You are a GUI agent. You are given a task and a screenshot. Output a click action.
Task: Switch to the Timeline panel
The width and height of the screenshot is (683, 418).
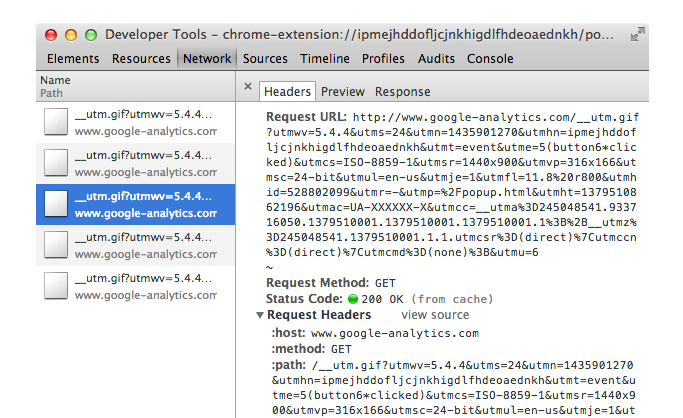(x=325, y=59)
